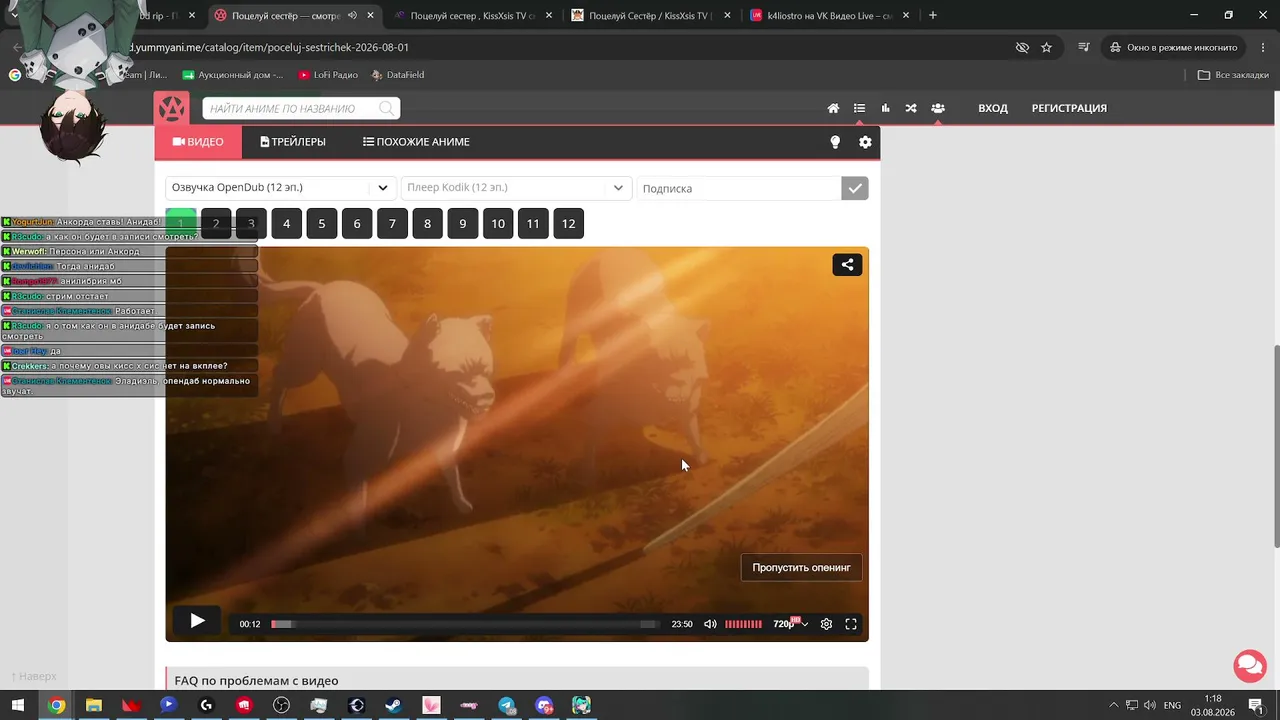Select episode 10
The width and height of the screenshot is (1280, 720).
click(498, 224)
